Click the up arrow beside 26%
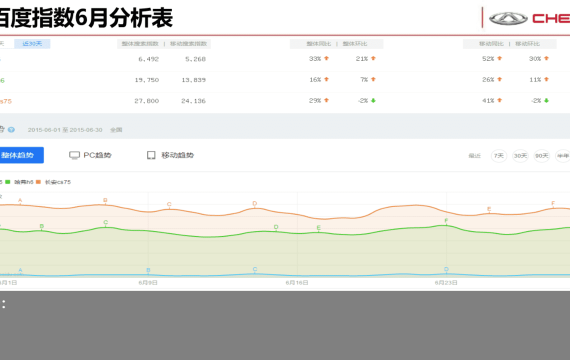 tap(499, 79)
